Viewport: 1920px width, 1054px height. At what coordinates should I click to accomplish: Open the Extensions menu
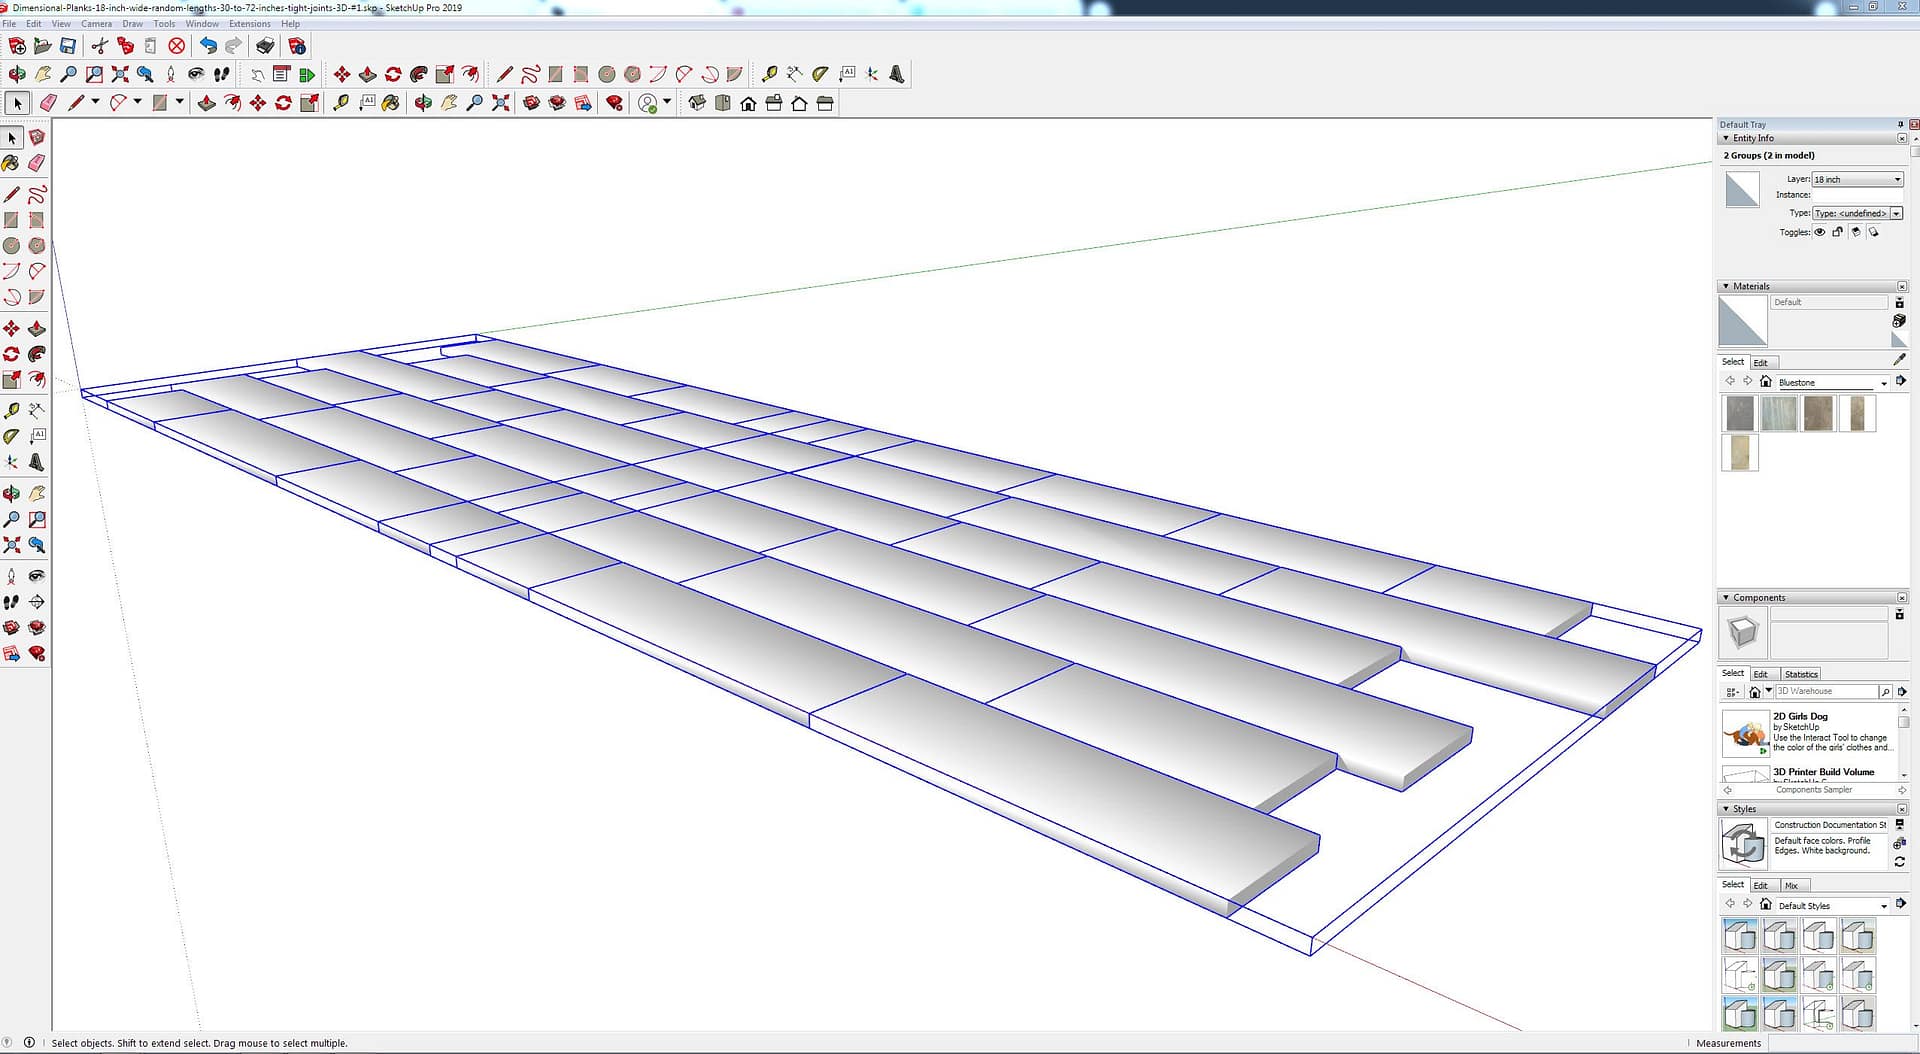pos(249,24)
